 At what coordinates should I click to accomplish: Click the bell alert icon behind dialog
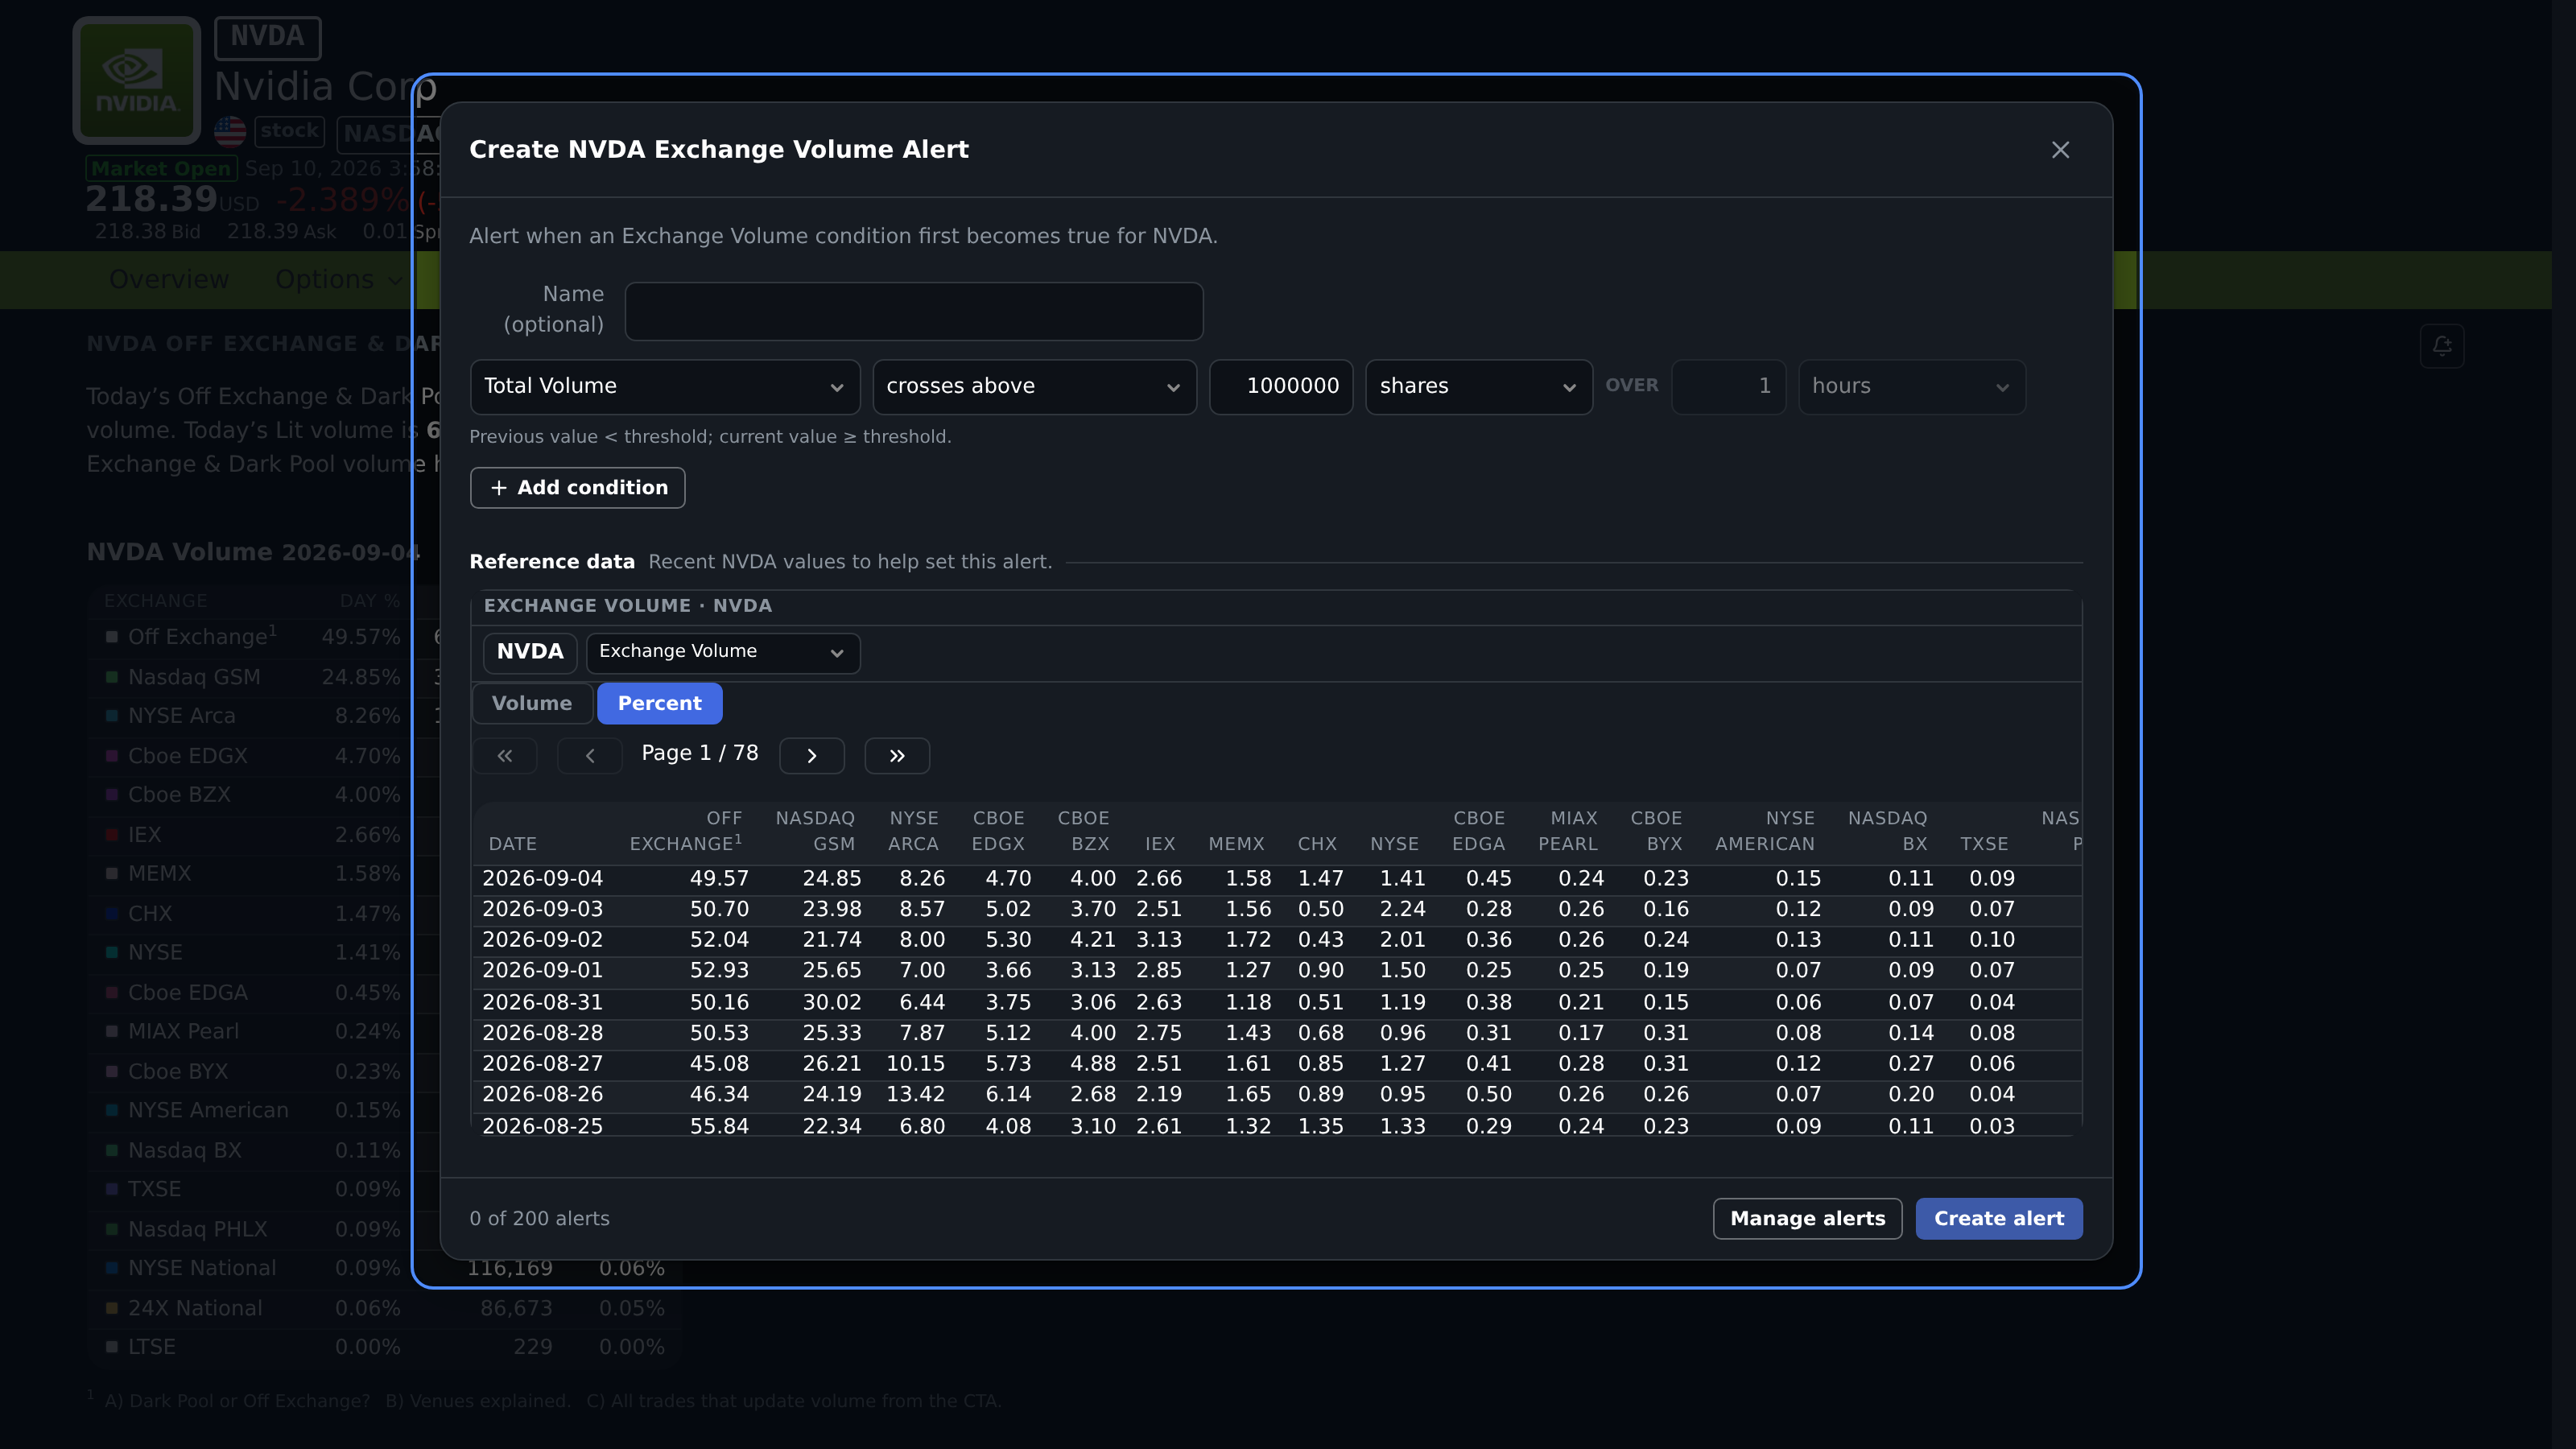2442,346
